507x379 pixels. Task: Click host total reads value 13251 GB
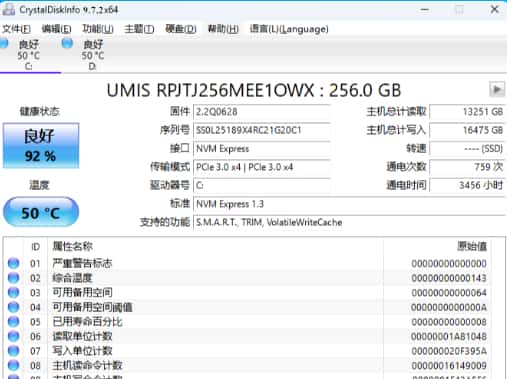click(467, 112)
